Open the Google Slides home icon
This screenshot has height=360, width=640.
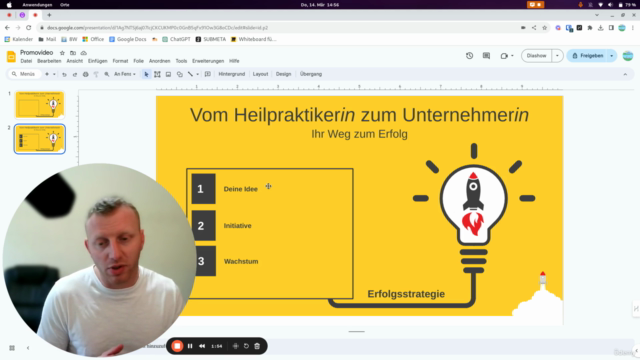coord(11,56)
